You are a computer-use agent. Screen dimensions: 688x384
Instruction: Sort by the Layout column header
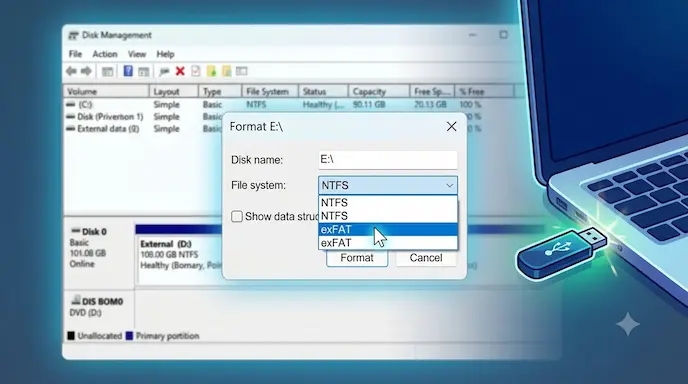[174, 91]
